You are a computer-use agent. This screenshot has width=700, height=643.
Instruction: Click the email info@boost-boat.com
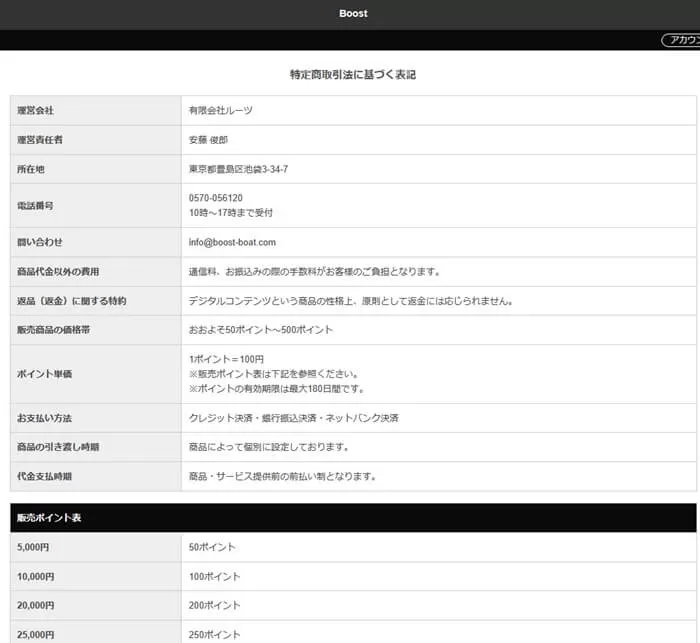(x=232, y=242)
